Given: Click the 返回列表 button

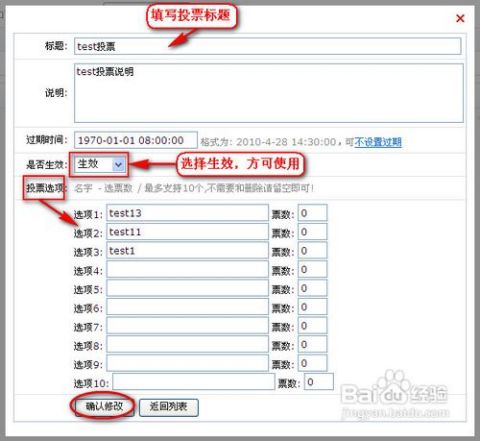Looking at the screenshot, I should [169, 407].
